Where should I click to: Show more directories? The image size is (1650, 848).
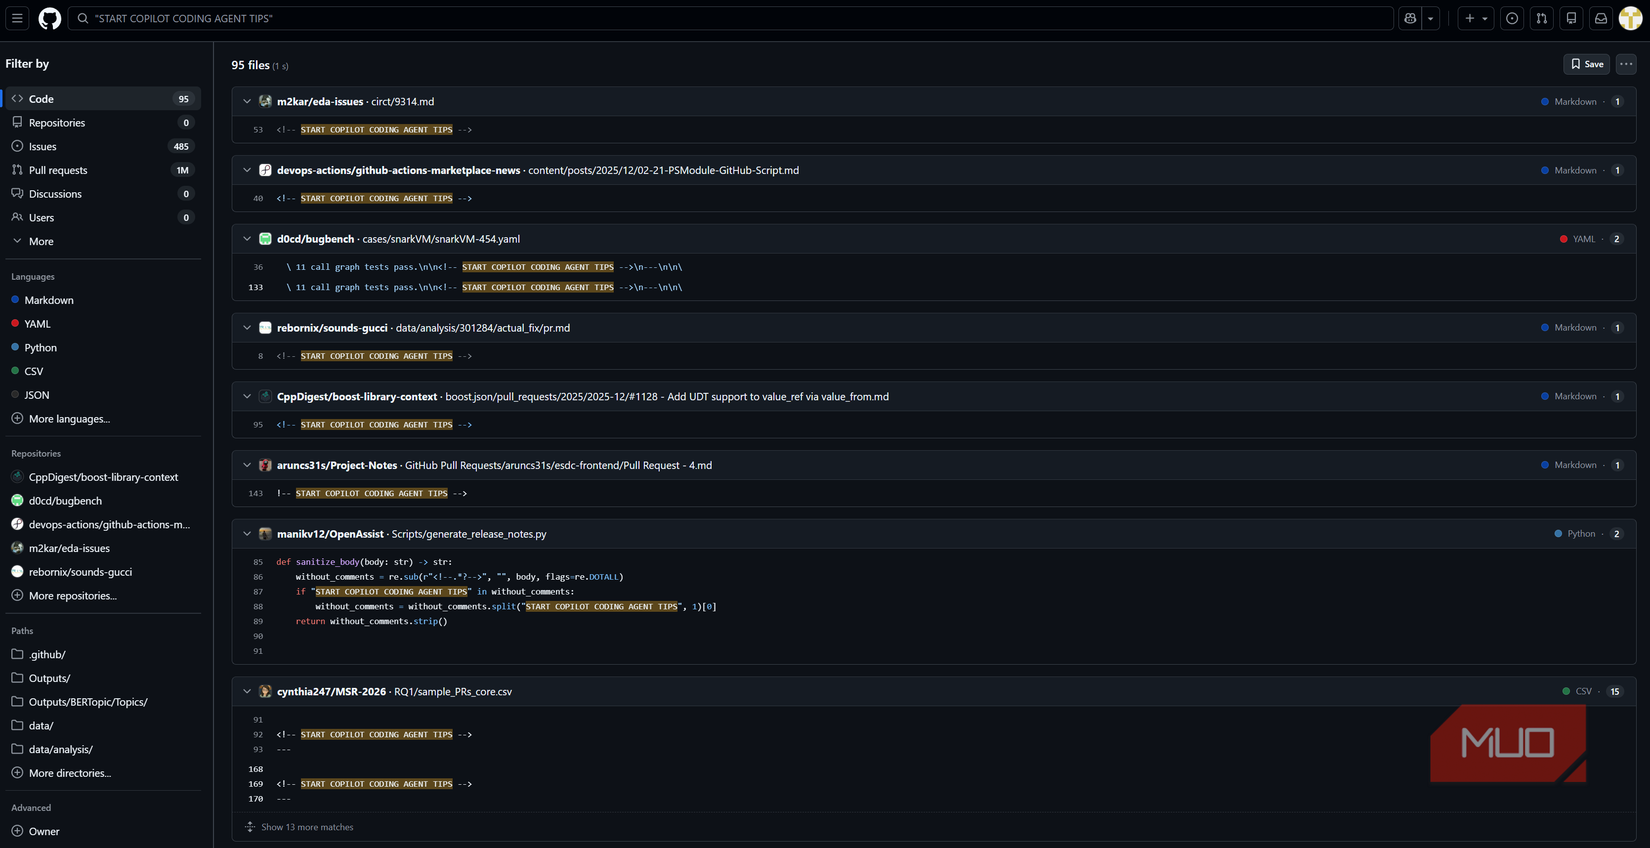[x=103, y=773]
